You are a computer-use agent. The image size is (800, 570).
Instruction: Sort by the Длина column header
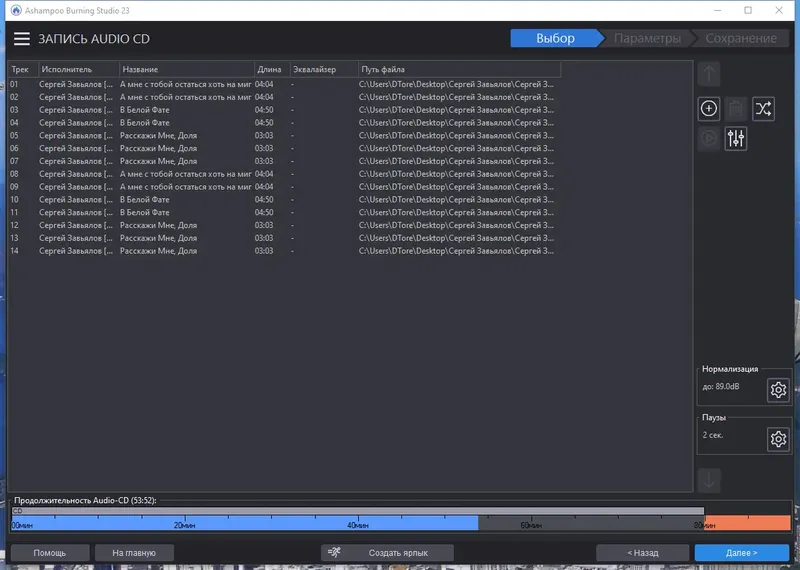(272, 69)
